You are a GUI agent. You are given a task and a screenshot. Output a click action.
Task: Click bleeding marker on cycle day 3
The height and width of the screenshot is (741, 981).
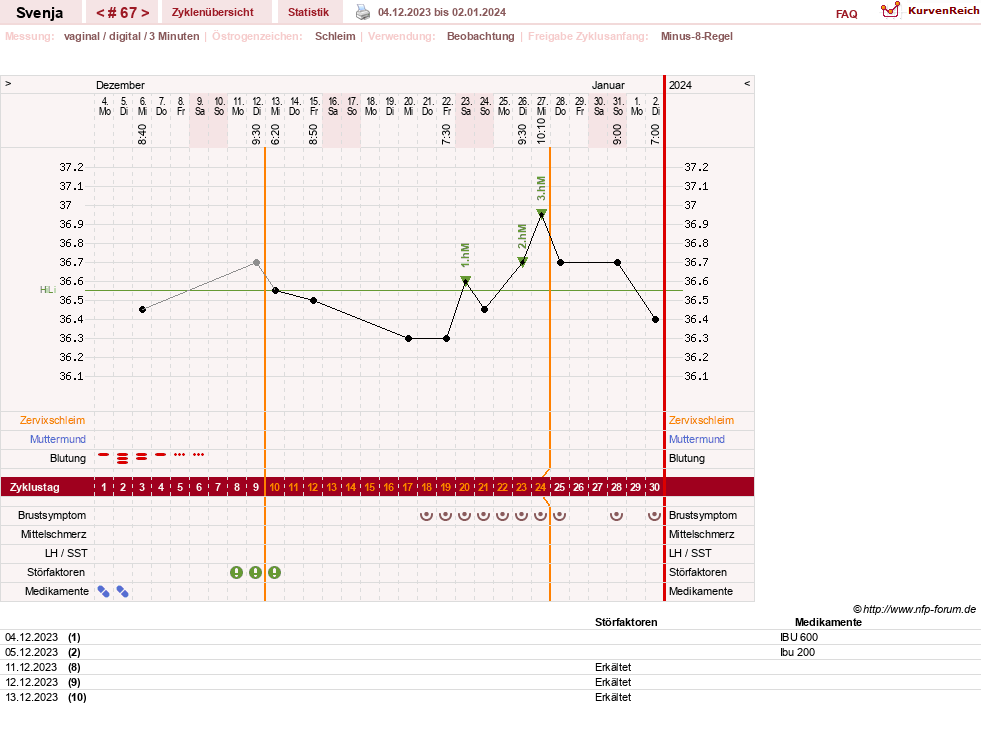point(141,457)
